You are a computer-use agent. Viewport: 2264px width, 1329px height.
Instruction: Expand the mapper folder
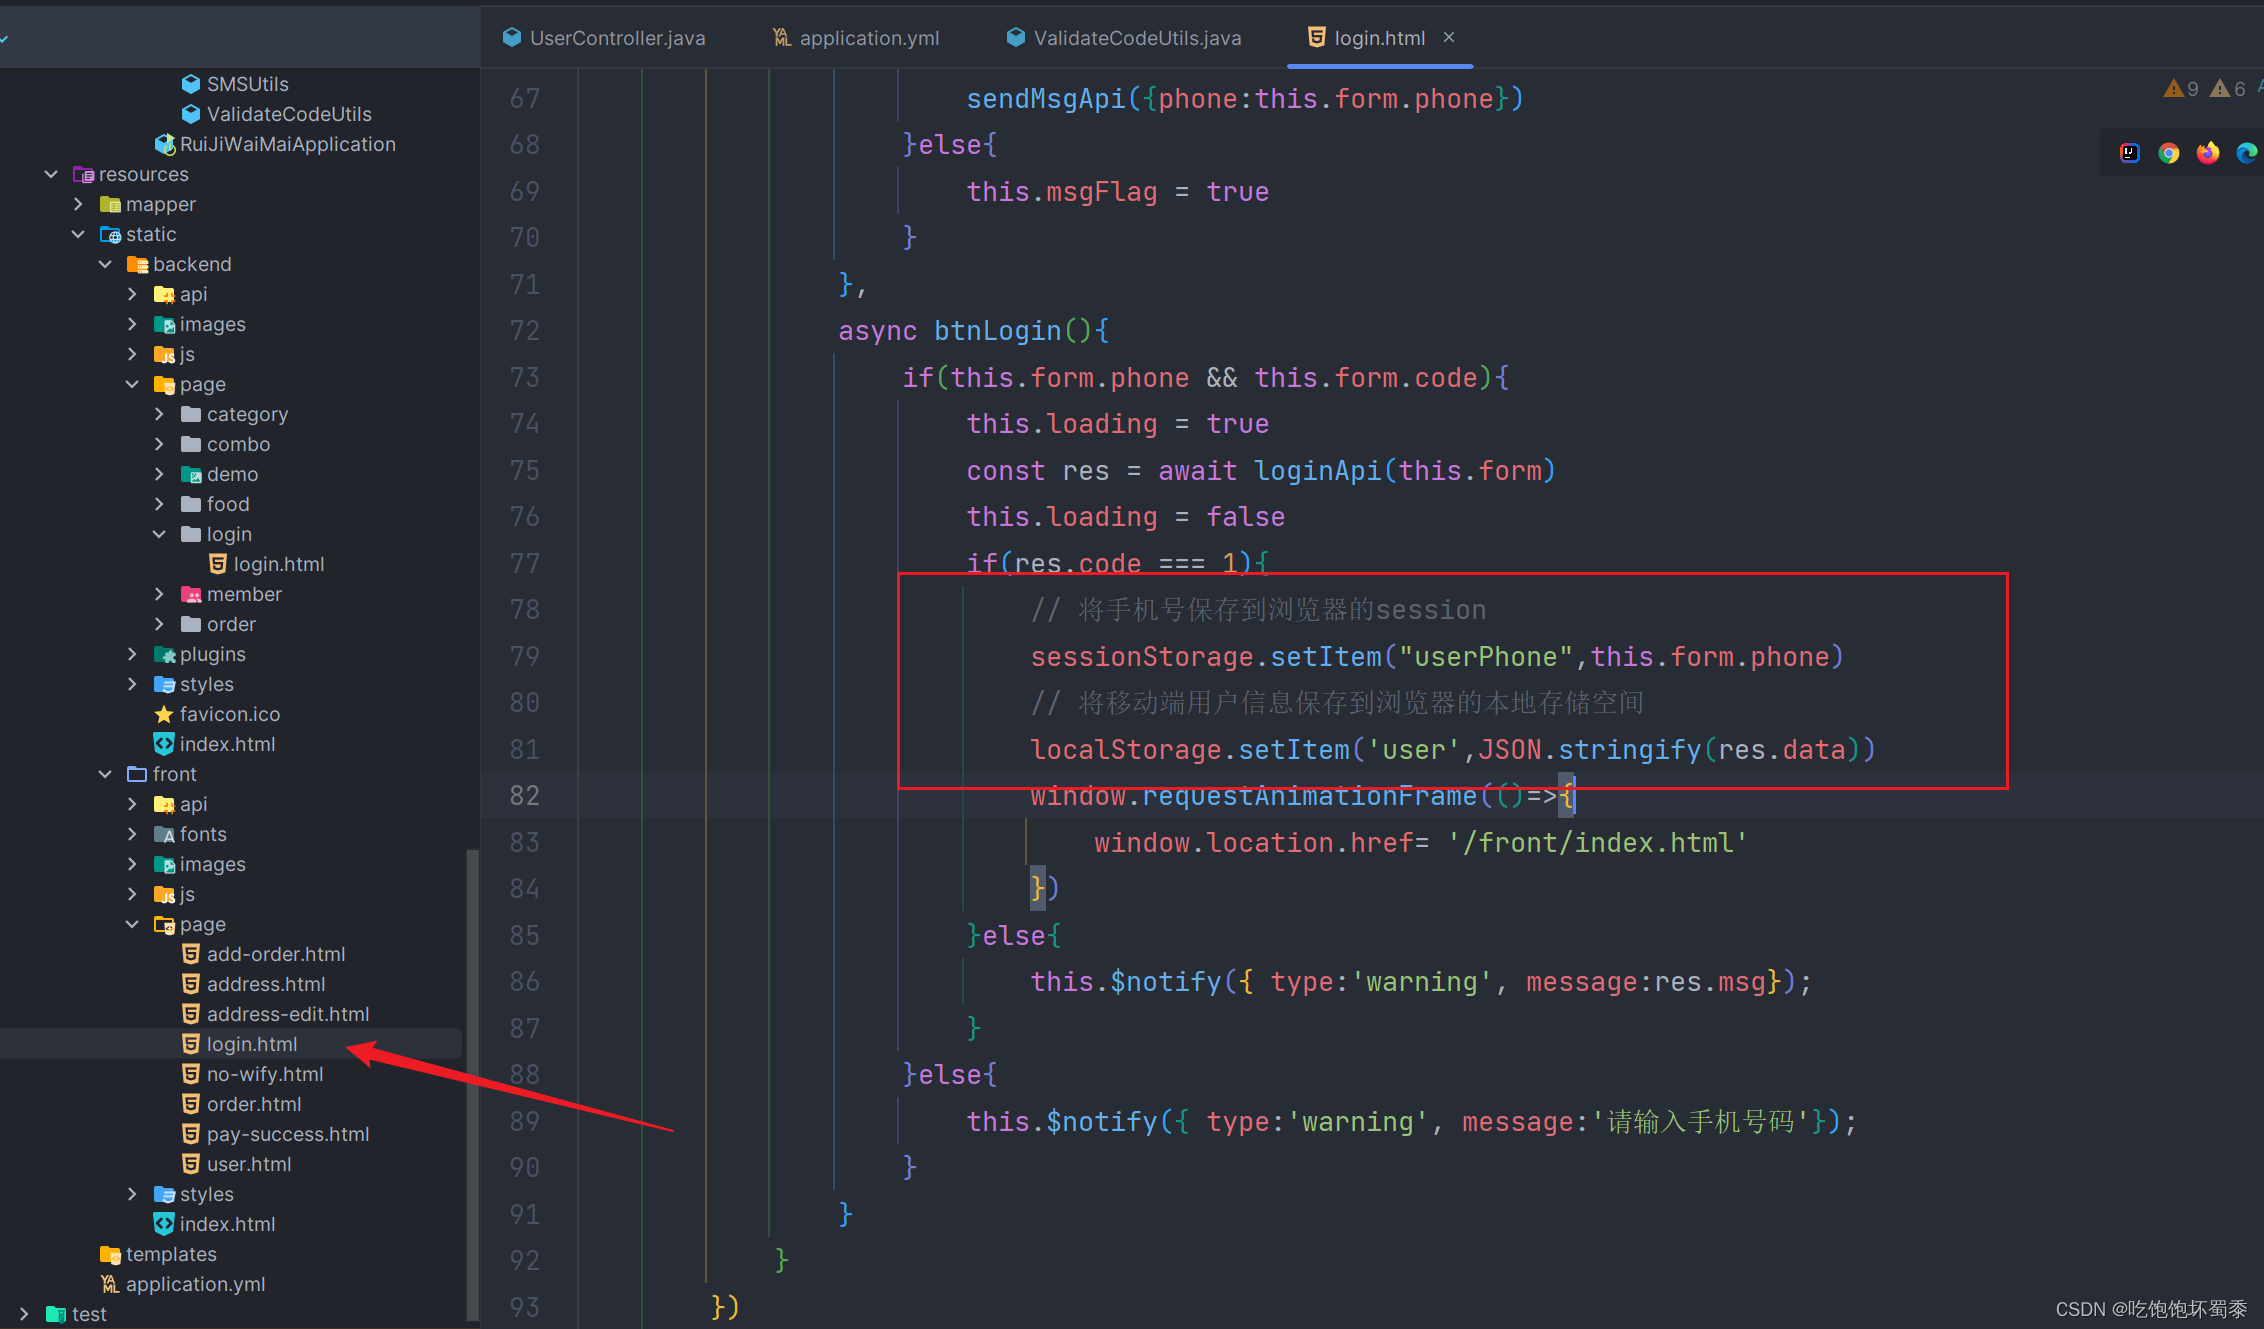[x=78, y=204]
